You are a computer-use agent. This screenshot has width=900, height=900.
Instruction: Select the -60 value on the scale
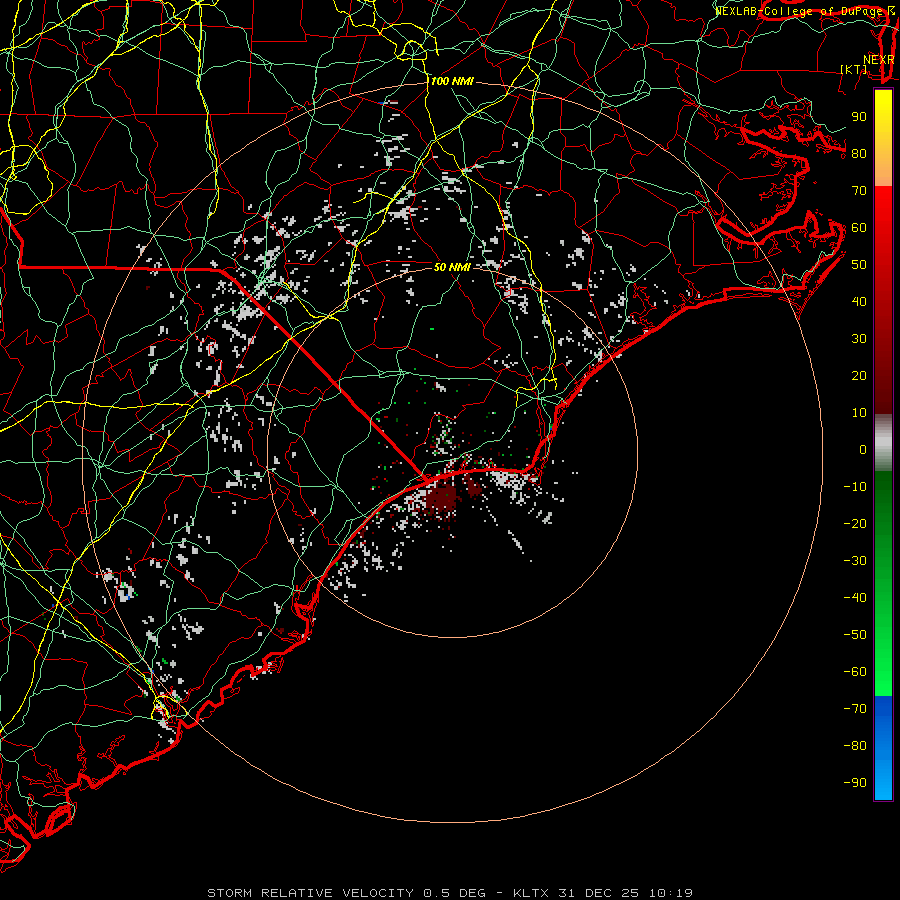click(x=855, y=672)
